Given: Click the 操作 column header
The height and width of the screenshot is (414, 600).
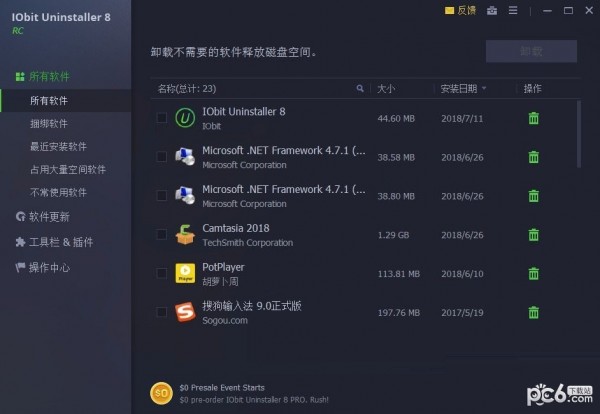Looking at the screenshot, I should coord(532,89).
